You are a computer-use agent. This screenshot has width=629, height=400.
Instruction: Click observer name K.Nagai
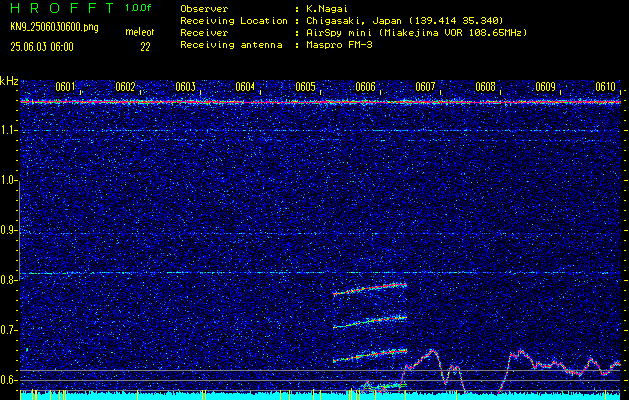pos(325,8)
